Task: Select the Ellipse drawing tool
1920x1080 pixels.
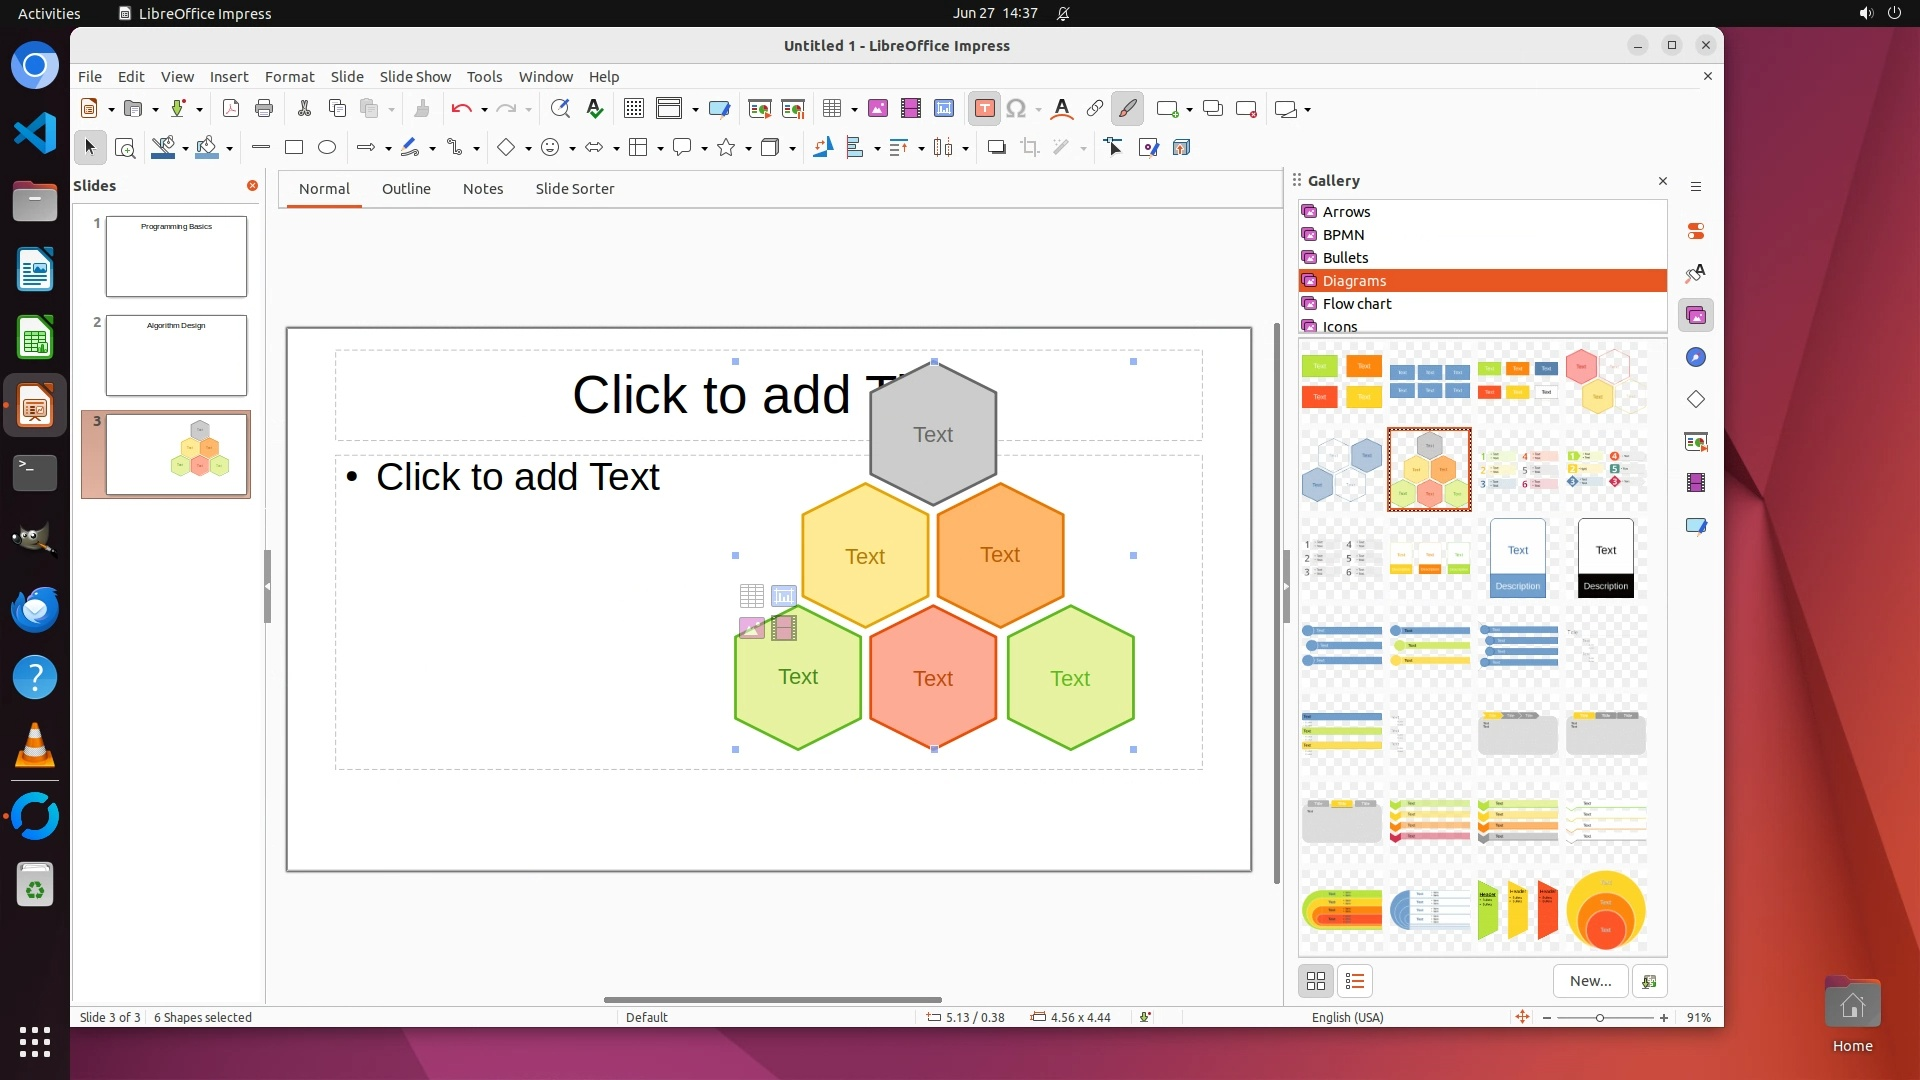Action: coord(327,148)
